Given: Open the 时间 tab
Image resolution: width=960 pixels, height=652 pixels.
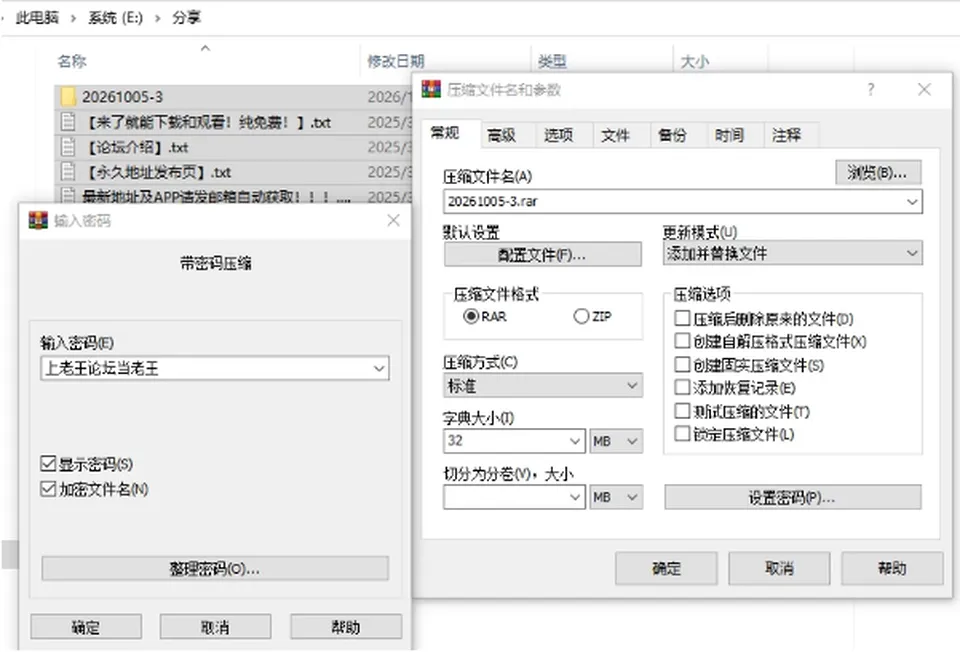Looking at the screenshot, I should coord(729,135).
